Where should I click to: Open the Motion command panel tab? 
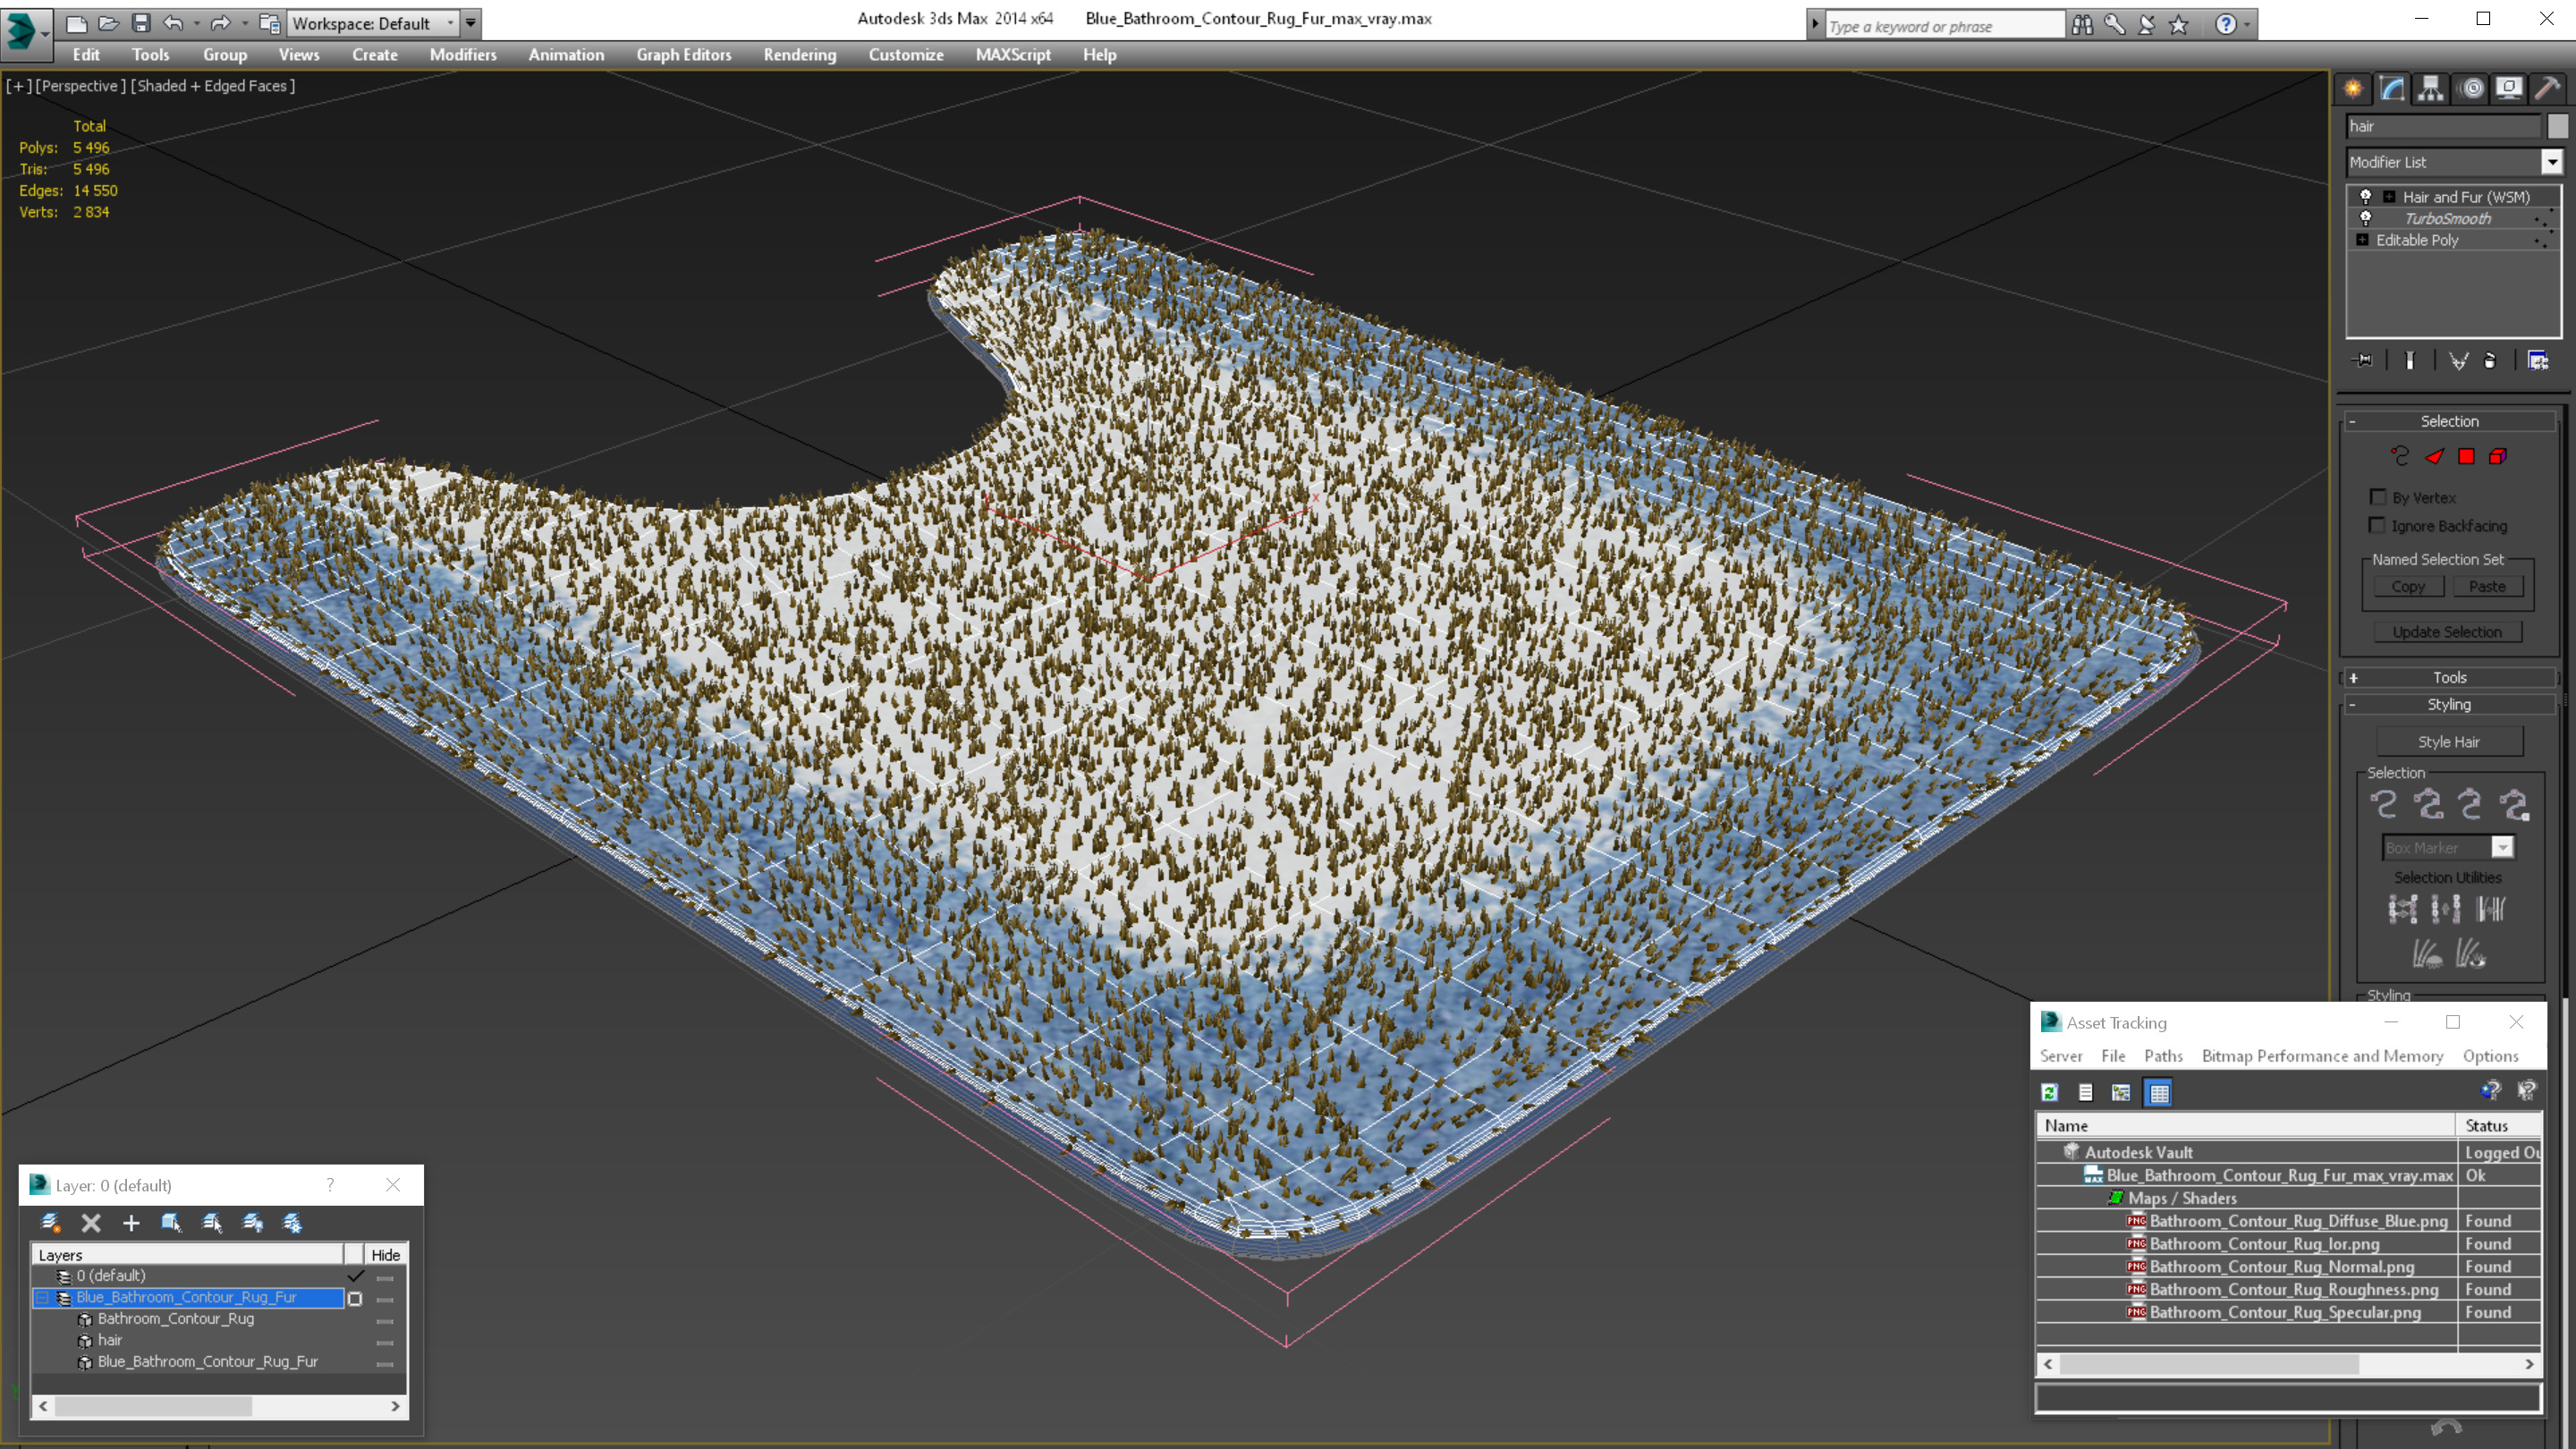pyautogui.click(x=2471, y=88)
